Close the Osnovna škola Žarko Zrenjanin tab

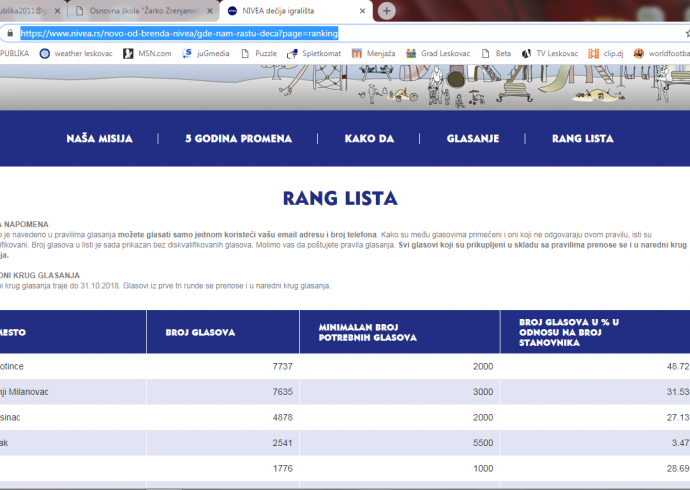point(210,11)
